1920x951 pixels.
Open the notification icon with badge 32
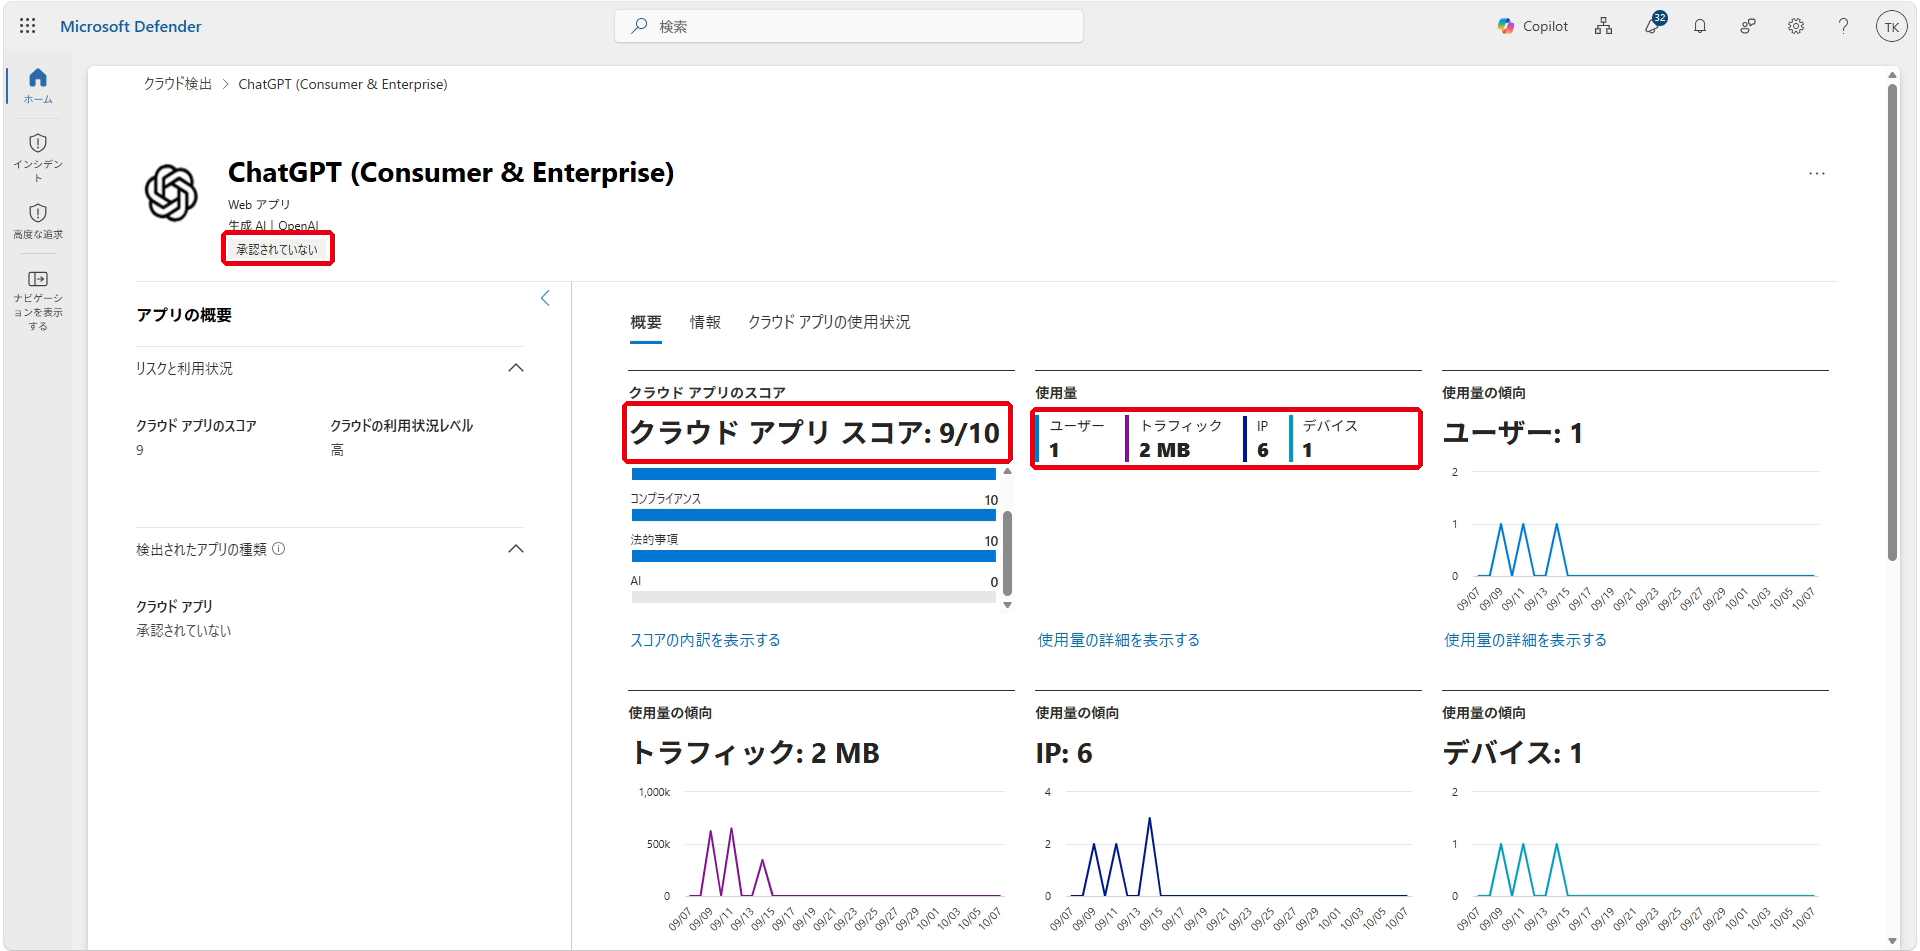[x=1653, y=25]
